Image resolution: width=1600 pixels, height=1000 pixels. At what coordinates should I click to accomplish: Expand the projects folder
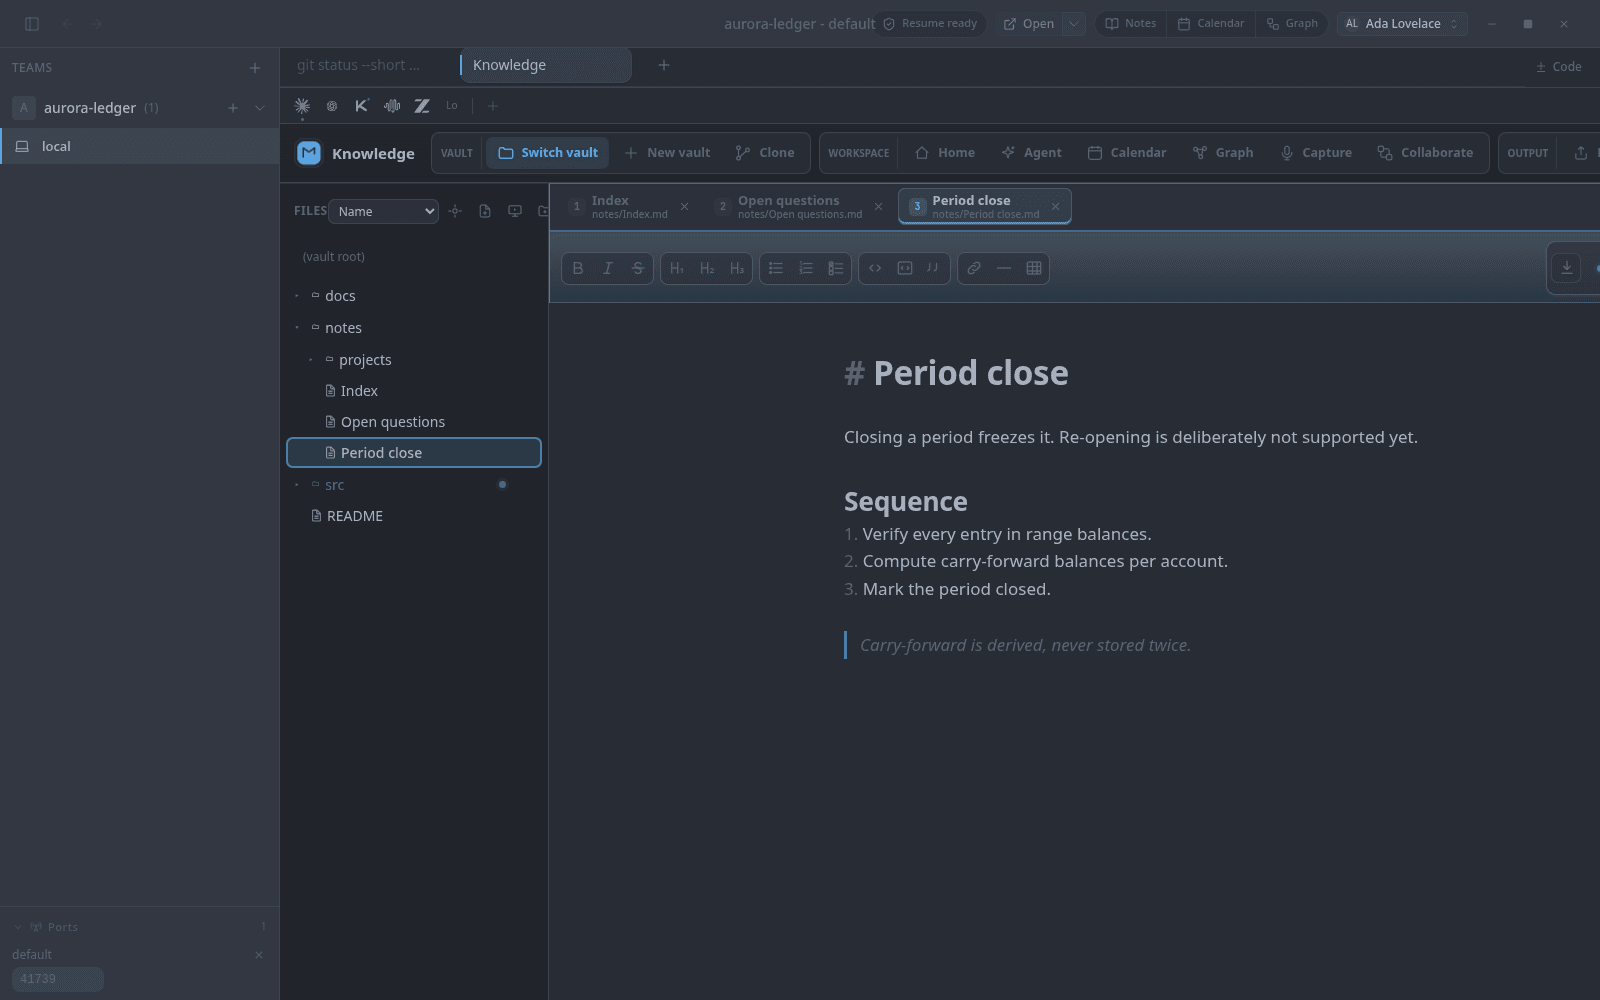(311, 360)
